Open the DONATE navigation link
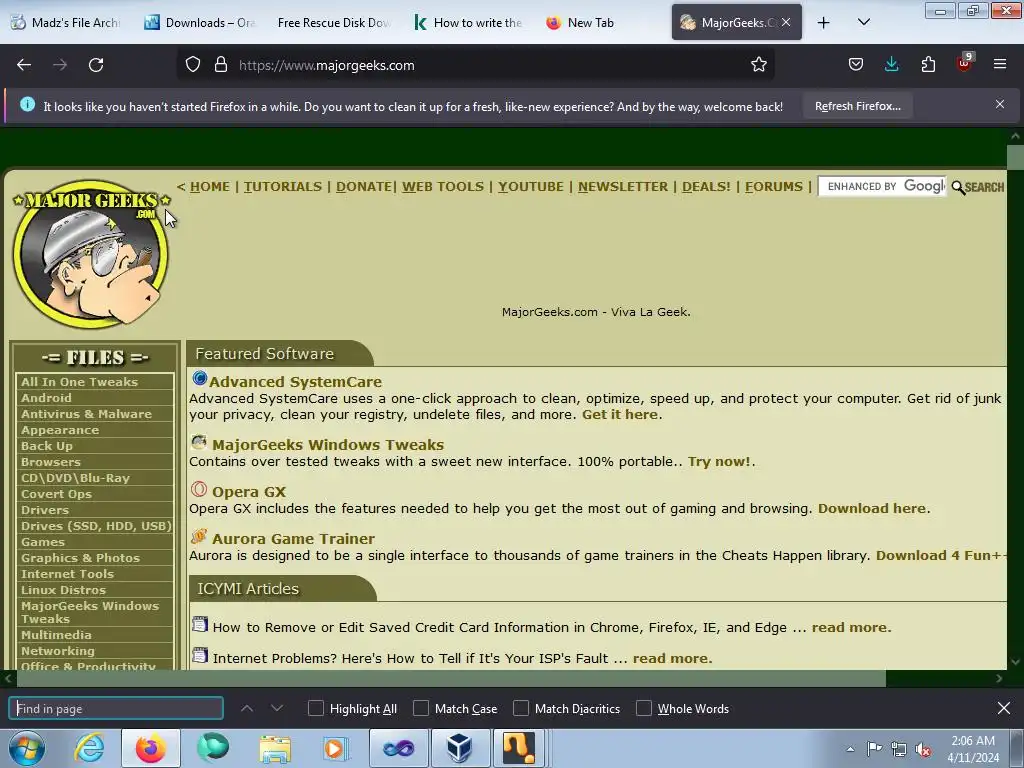Viewport: 1024px width, 768px height. [x=364, y=187]
